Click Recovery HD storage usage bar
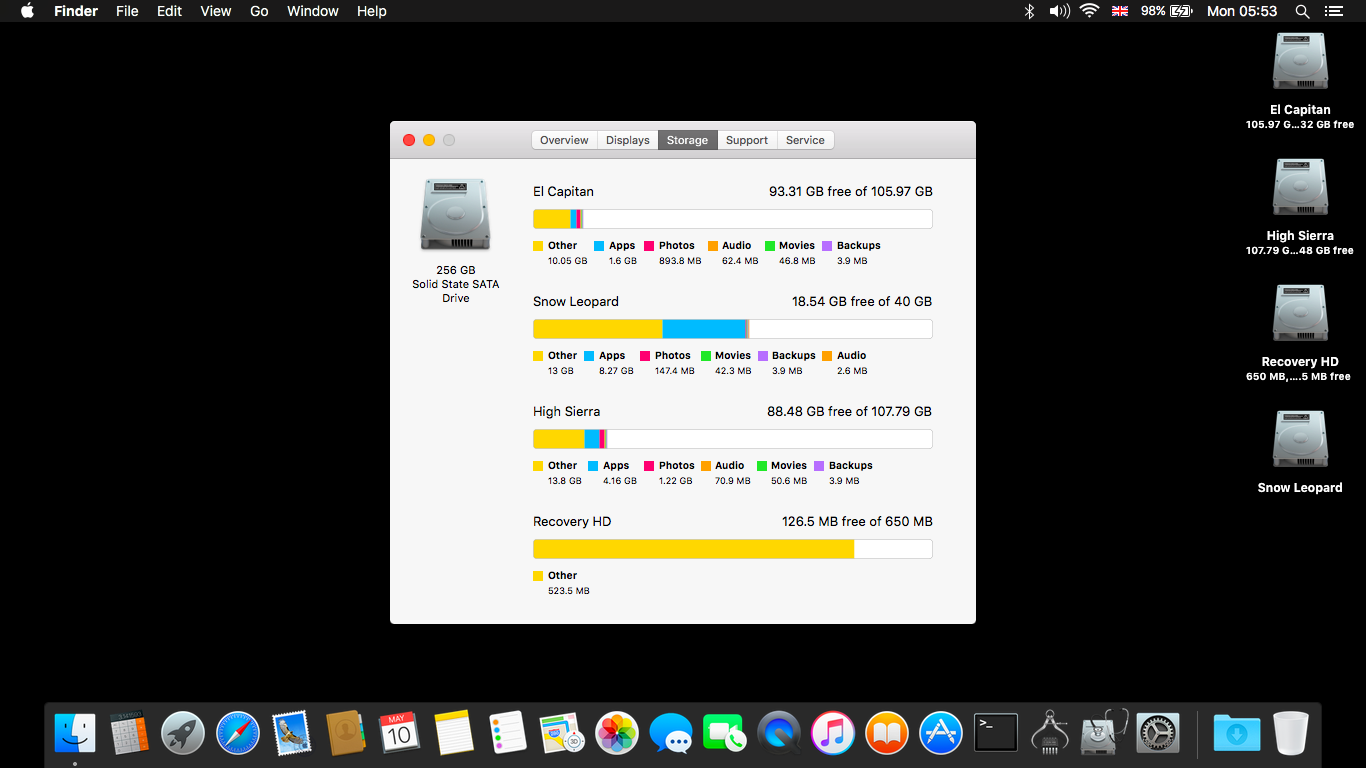The height and width of the screenshot is (768, 1366). coord(733,549)
